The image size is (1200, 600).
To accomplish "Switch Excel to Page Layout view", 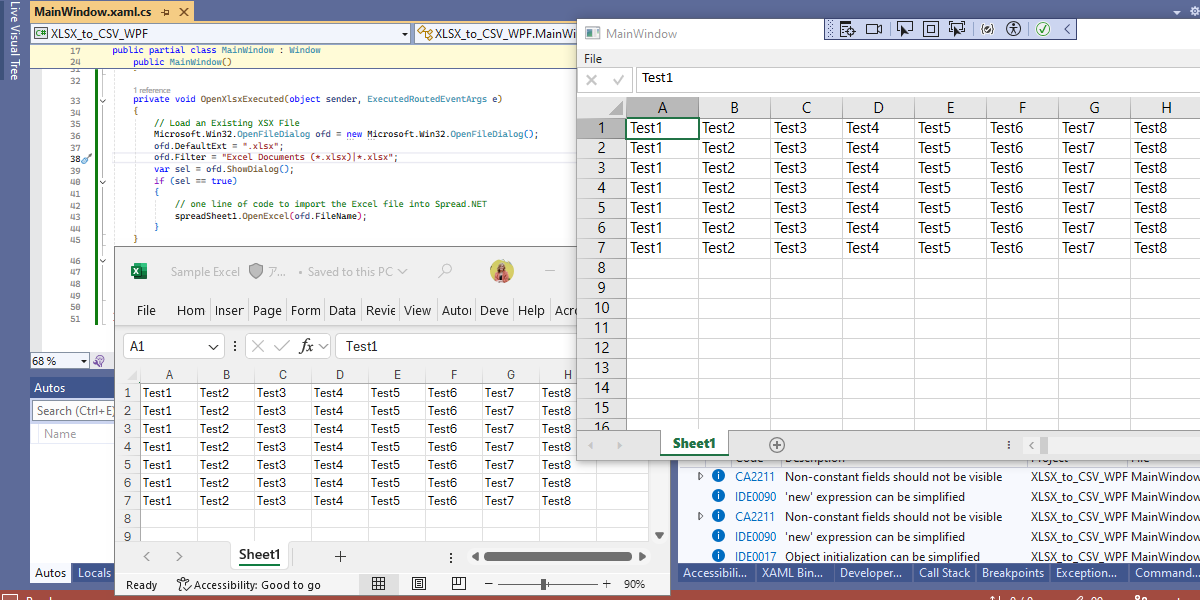I will [418, 584].
